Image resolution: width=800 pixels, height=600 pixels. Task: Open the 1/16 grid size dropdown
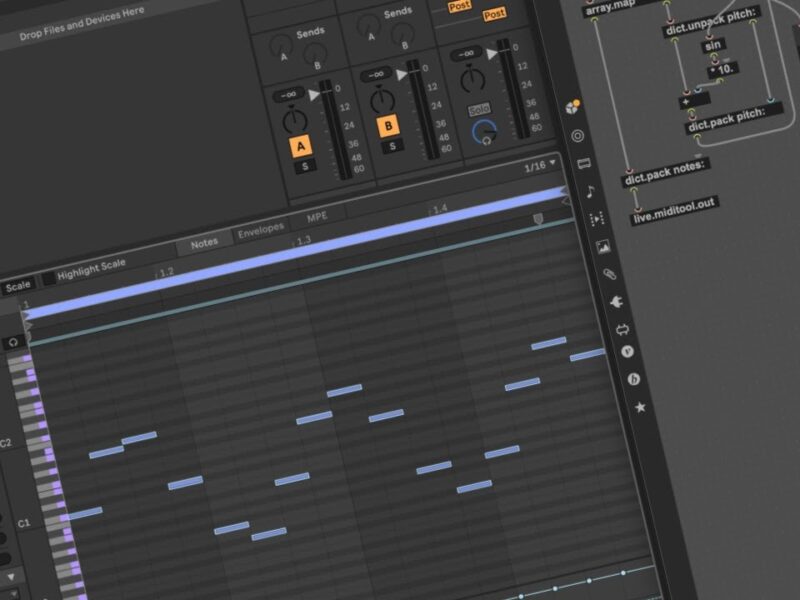540,166
